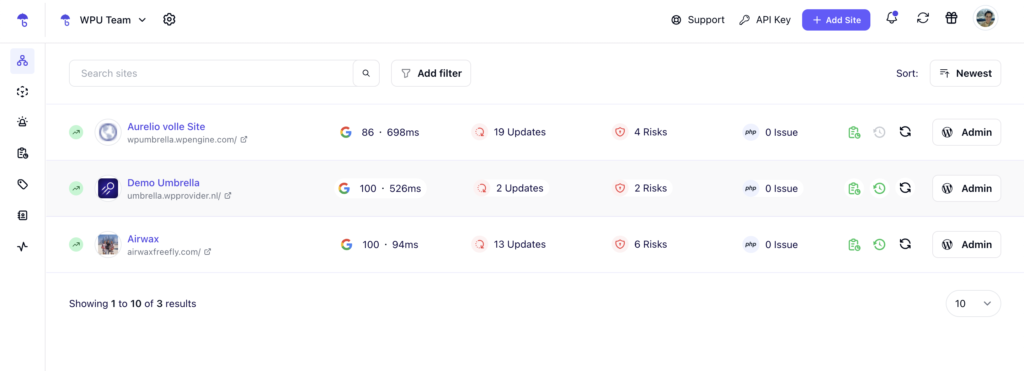Open backup history for Airwax
The width and height of the screenshot is (1024, 371).
[879, 244]
